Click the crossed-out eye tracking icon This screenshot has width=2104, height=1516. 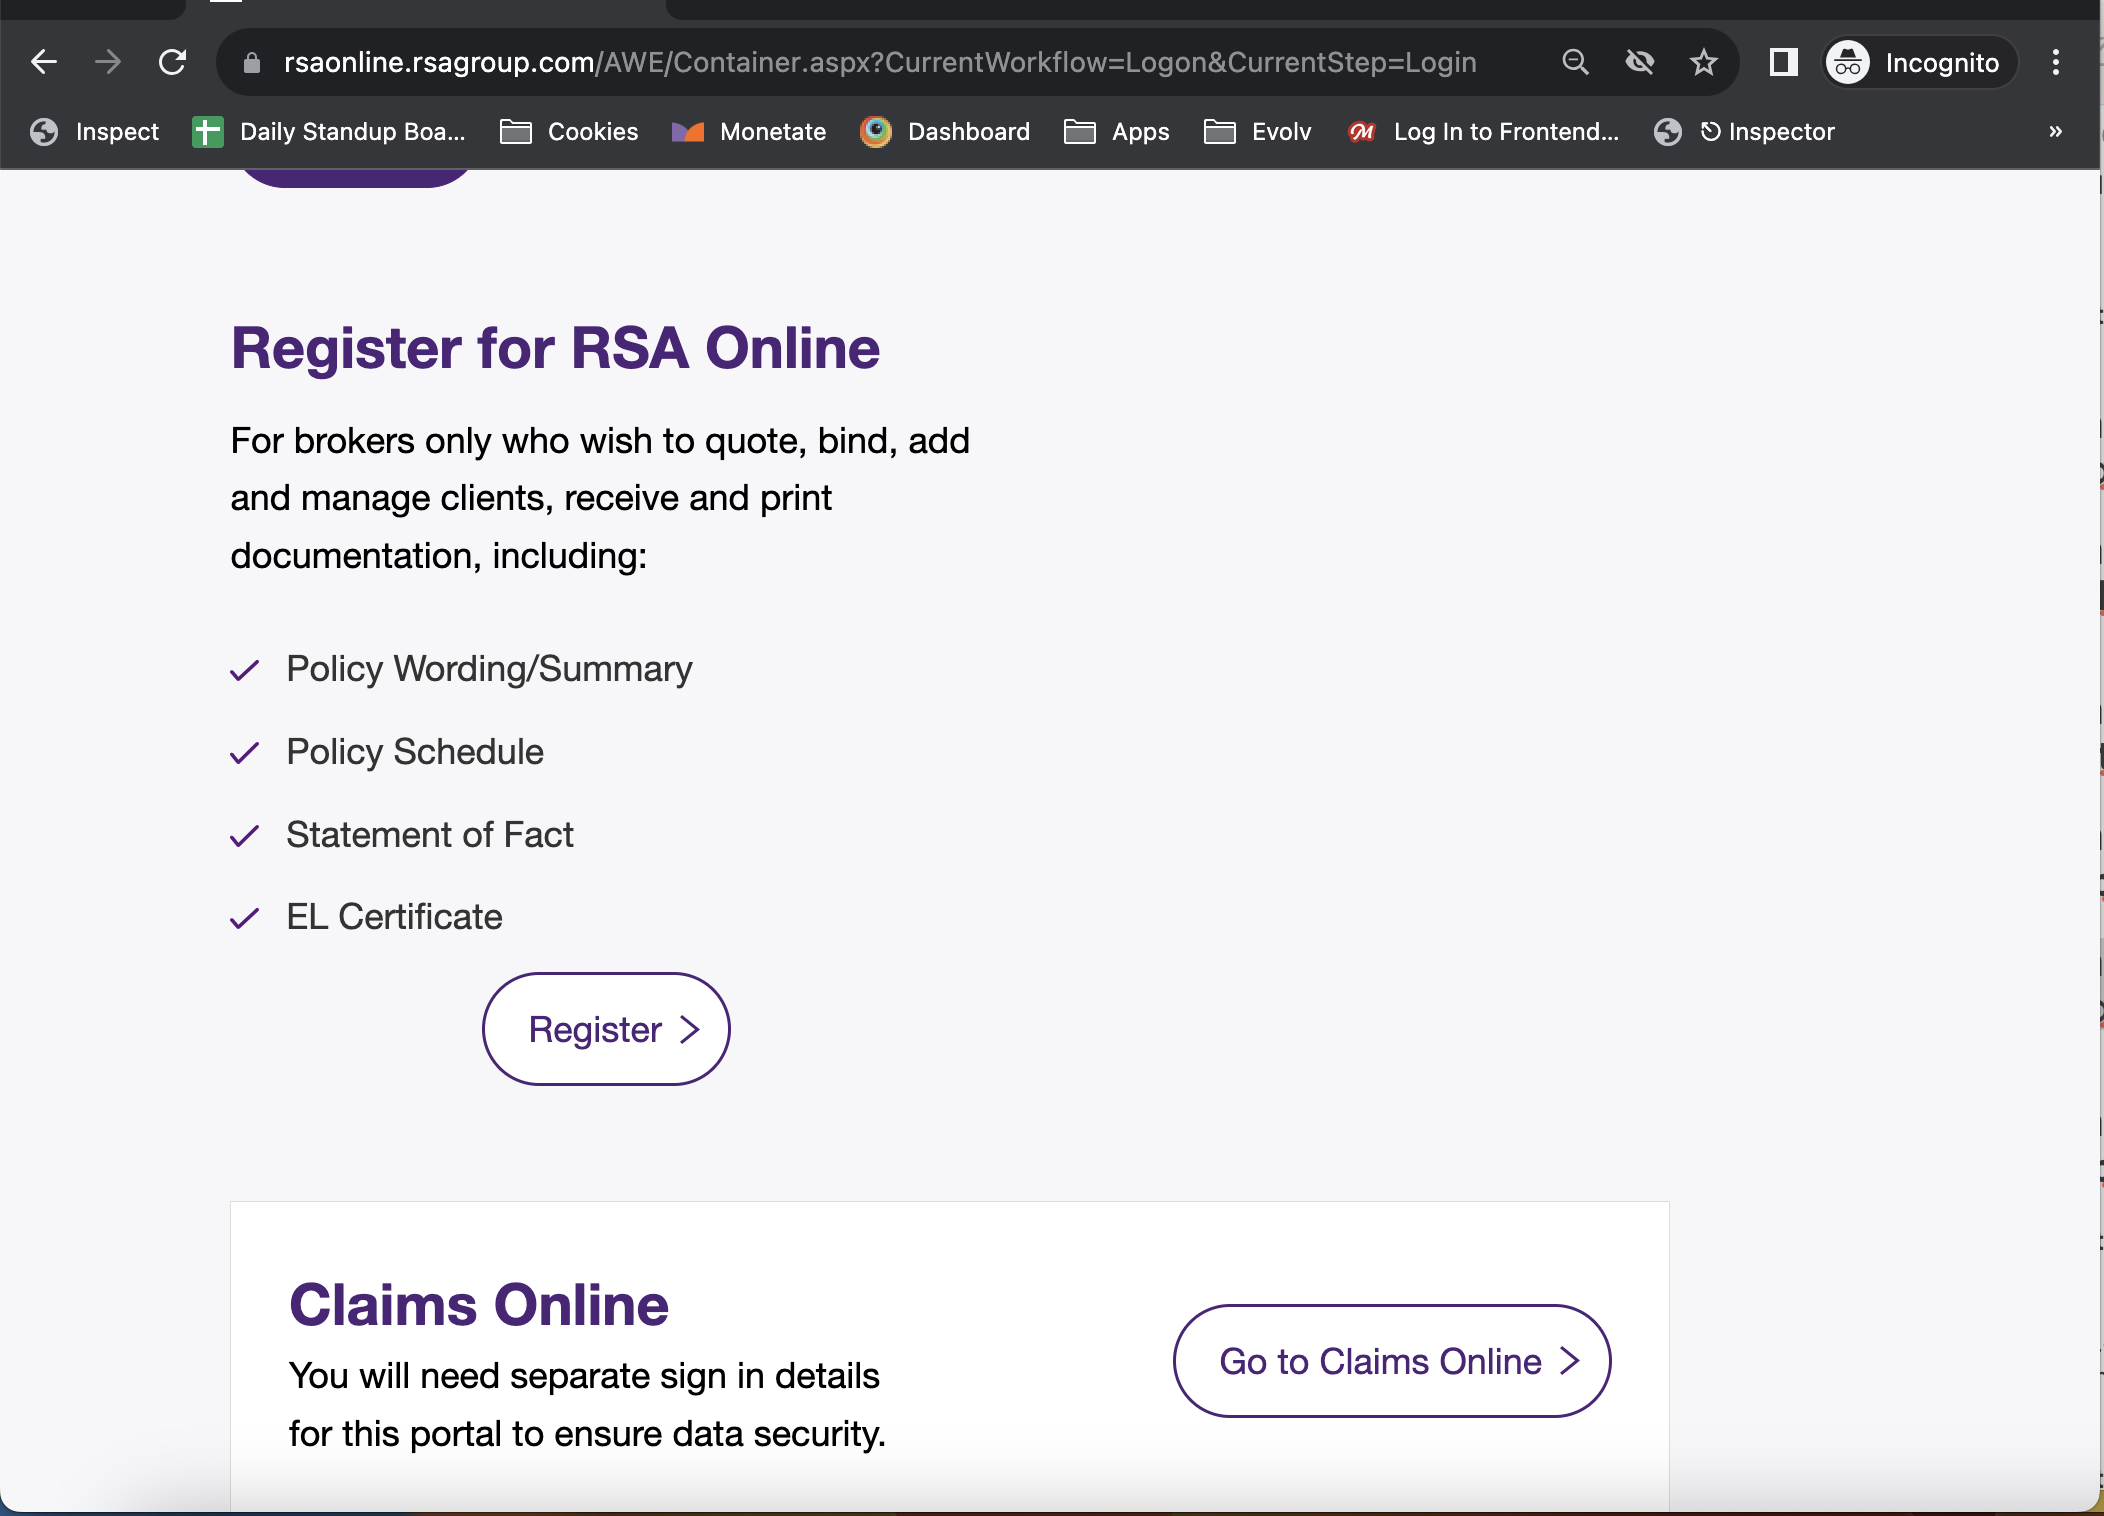(1640, 62)
